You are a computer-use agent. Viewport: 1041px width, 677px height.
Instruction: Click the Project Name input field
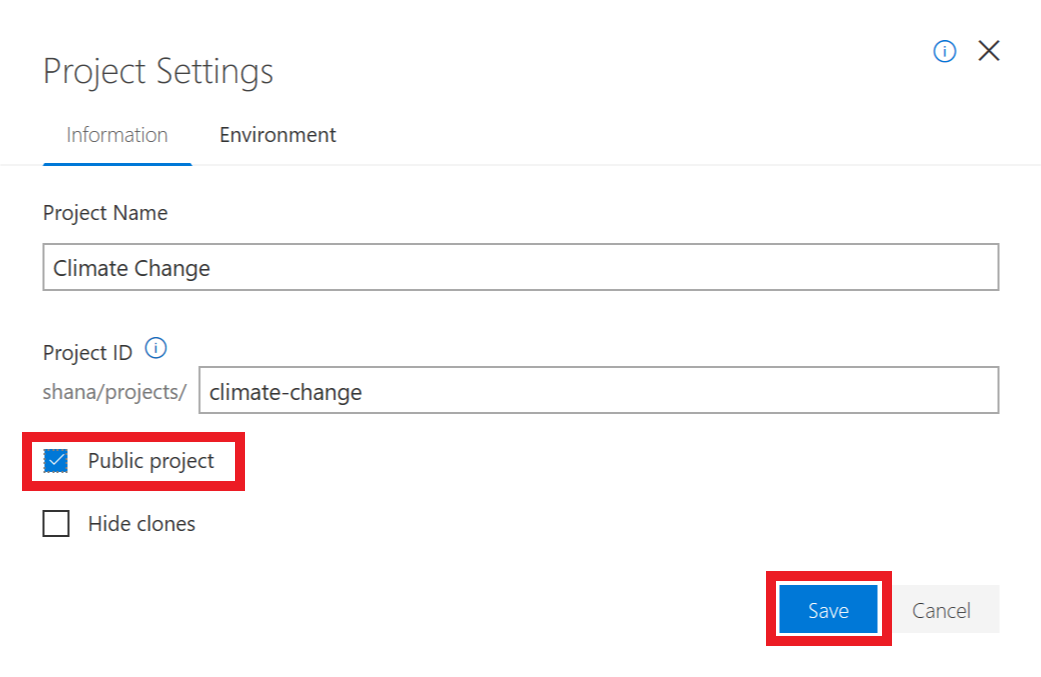[x=520, y=267]
